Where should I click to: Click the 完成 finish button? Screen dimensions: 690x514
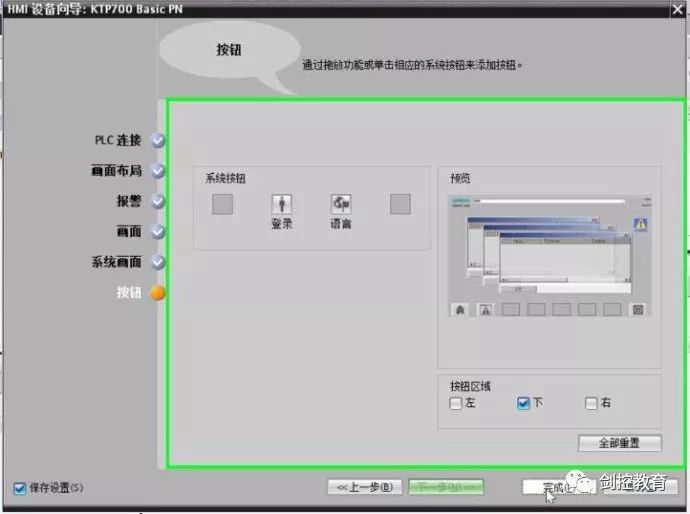(x=559, y=487)
